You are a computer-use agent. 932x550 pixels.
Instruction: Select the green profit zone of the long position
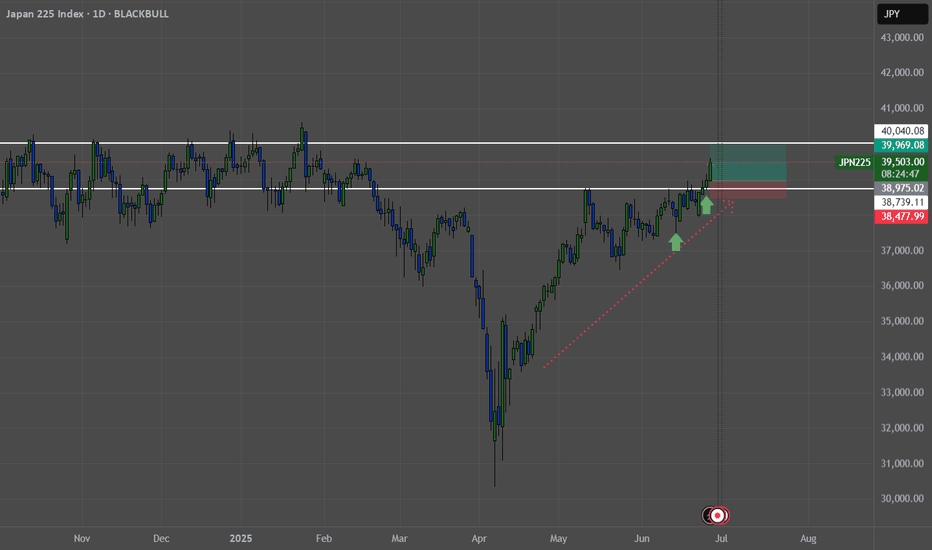[748, 163]
